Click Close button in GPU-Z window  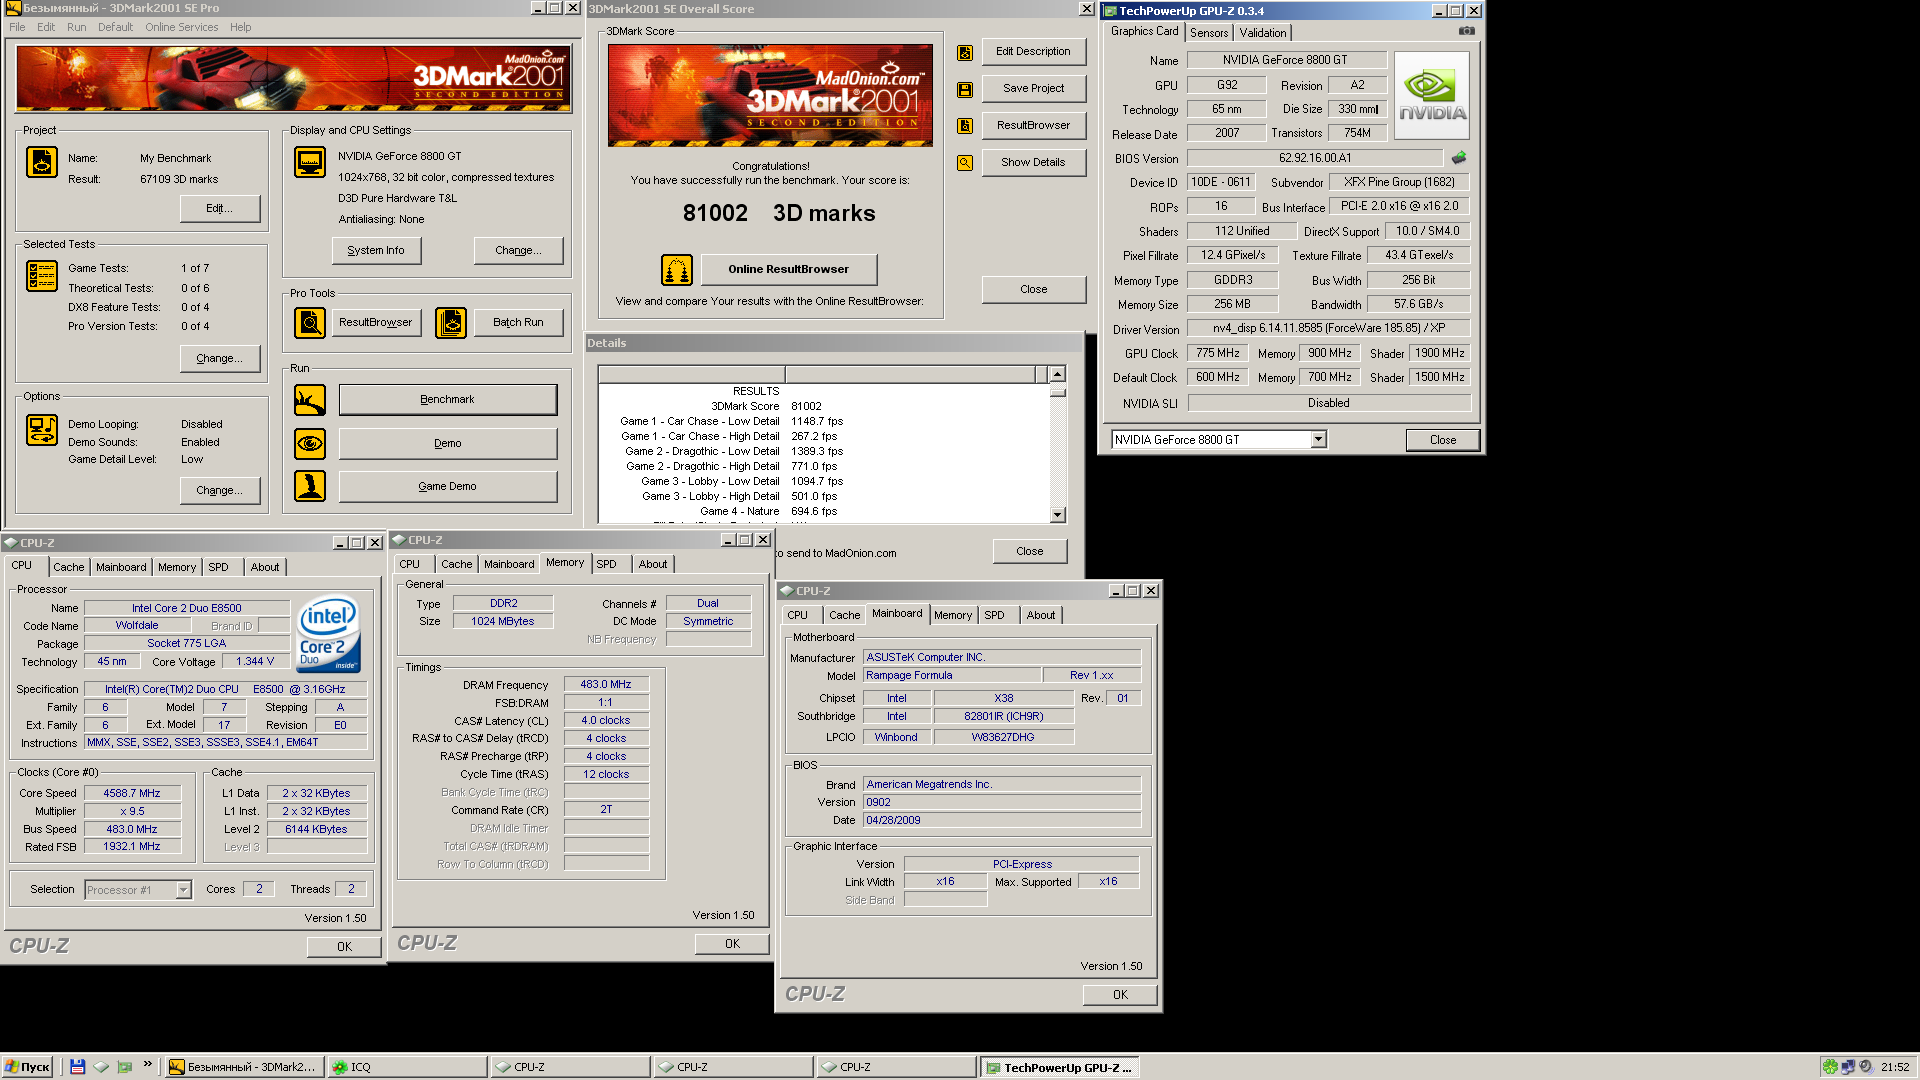click(x=1443, y=440)
